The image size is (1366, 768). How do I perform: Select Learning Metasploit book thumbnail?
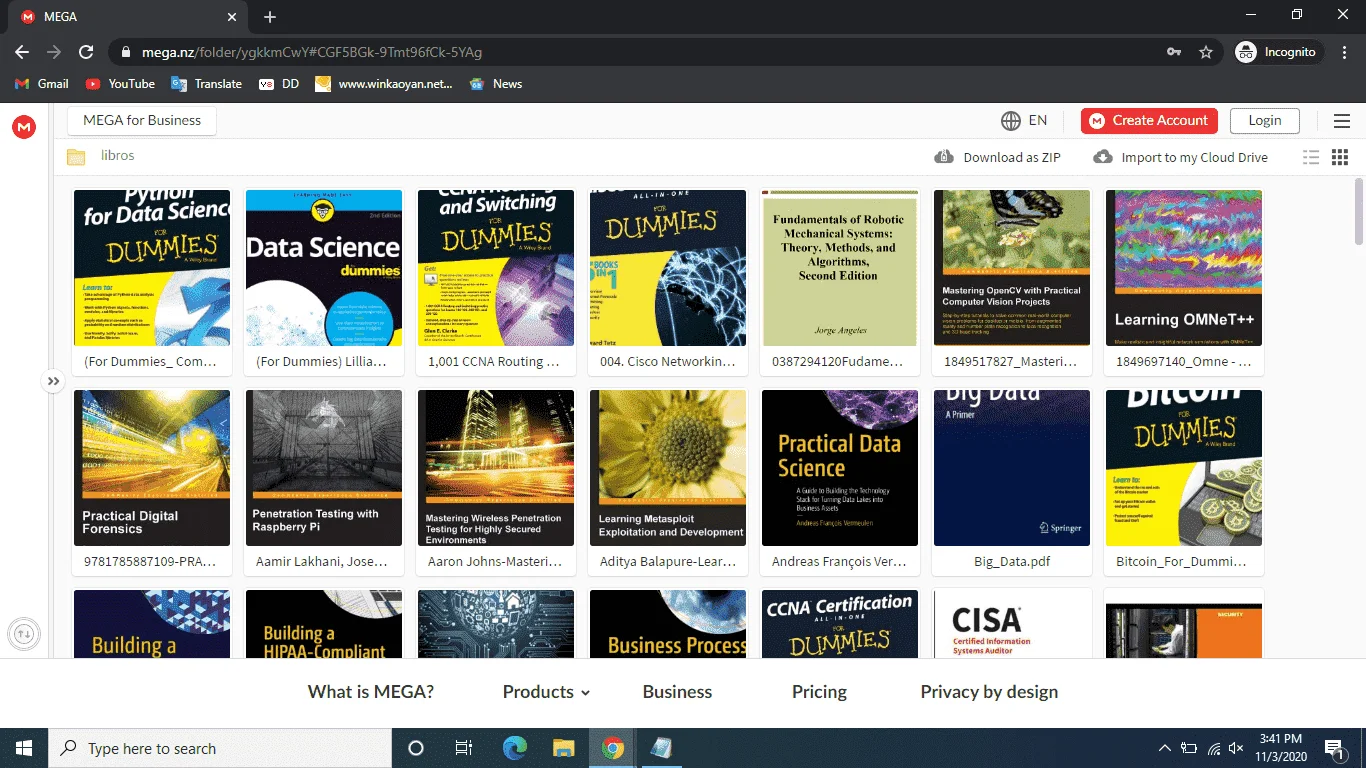coord(668,468)
